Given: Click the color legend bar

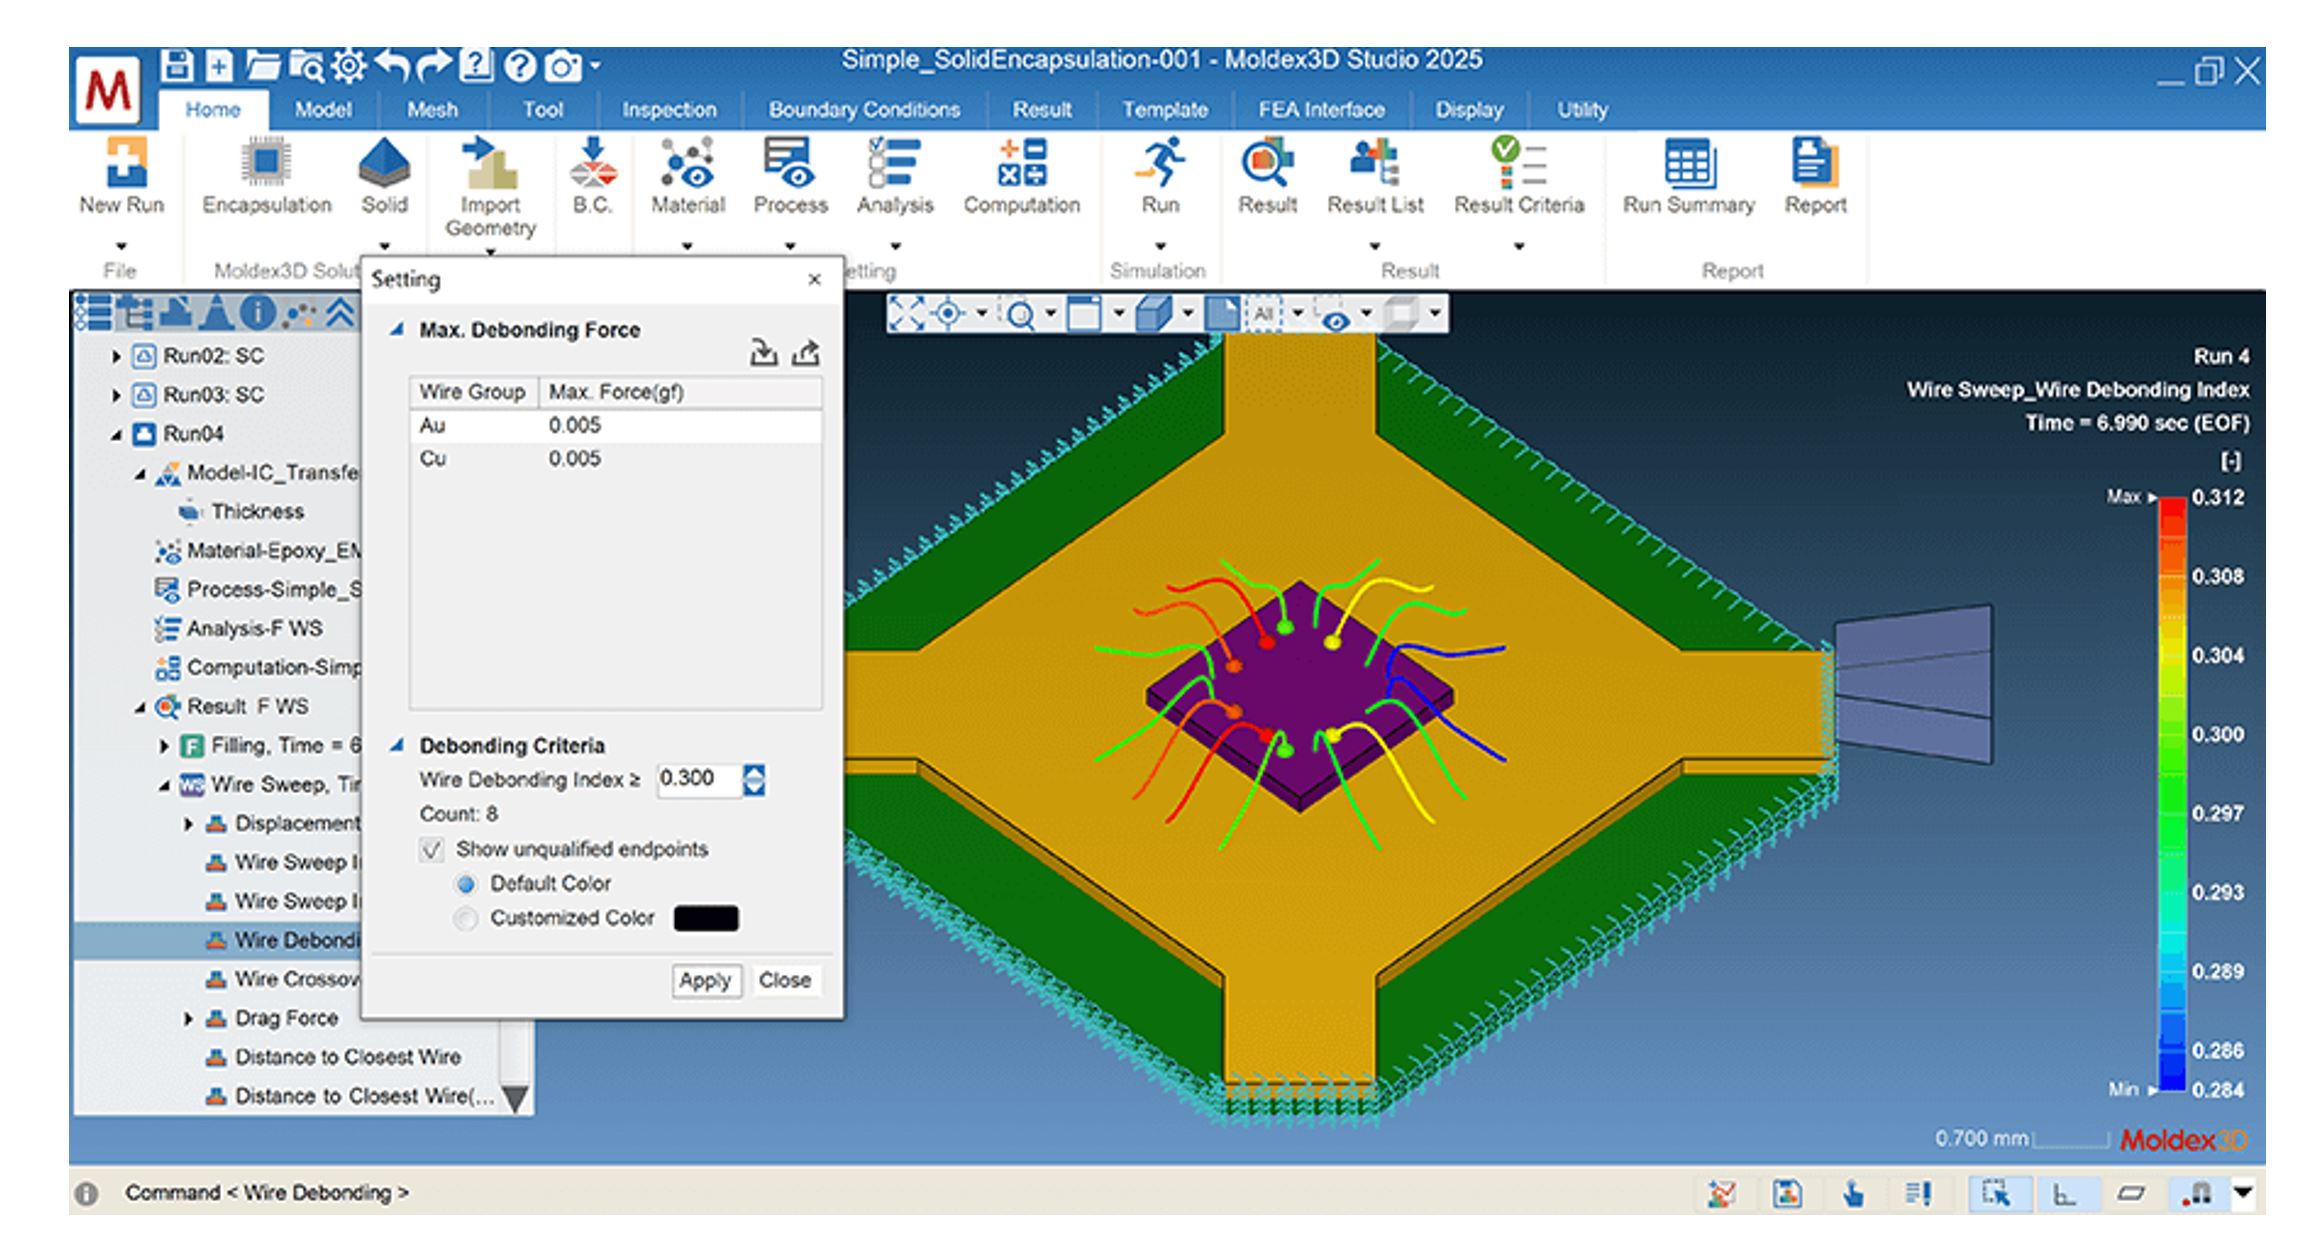Looking at the screenshot, I should pos(2172,793).
